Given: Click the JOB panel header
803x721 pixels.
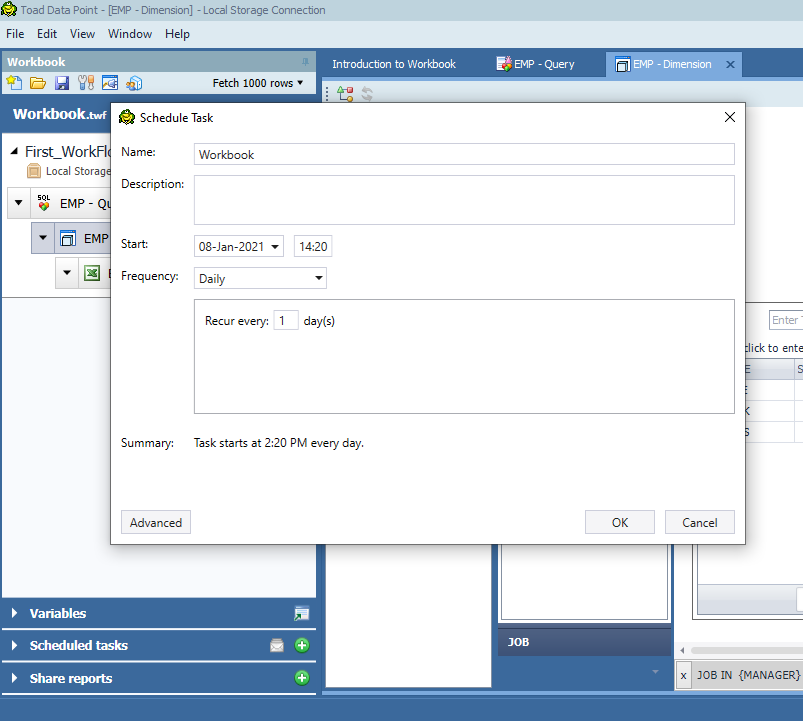Looking at the screenshot, I should pos(584,642).
